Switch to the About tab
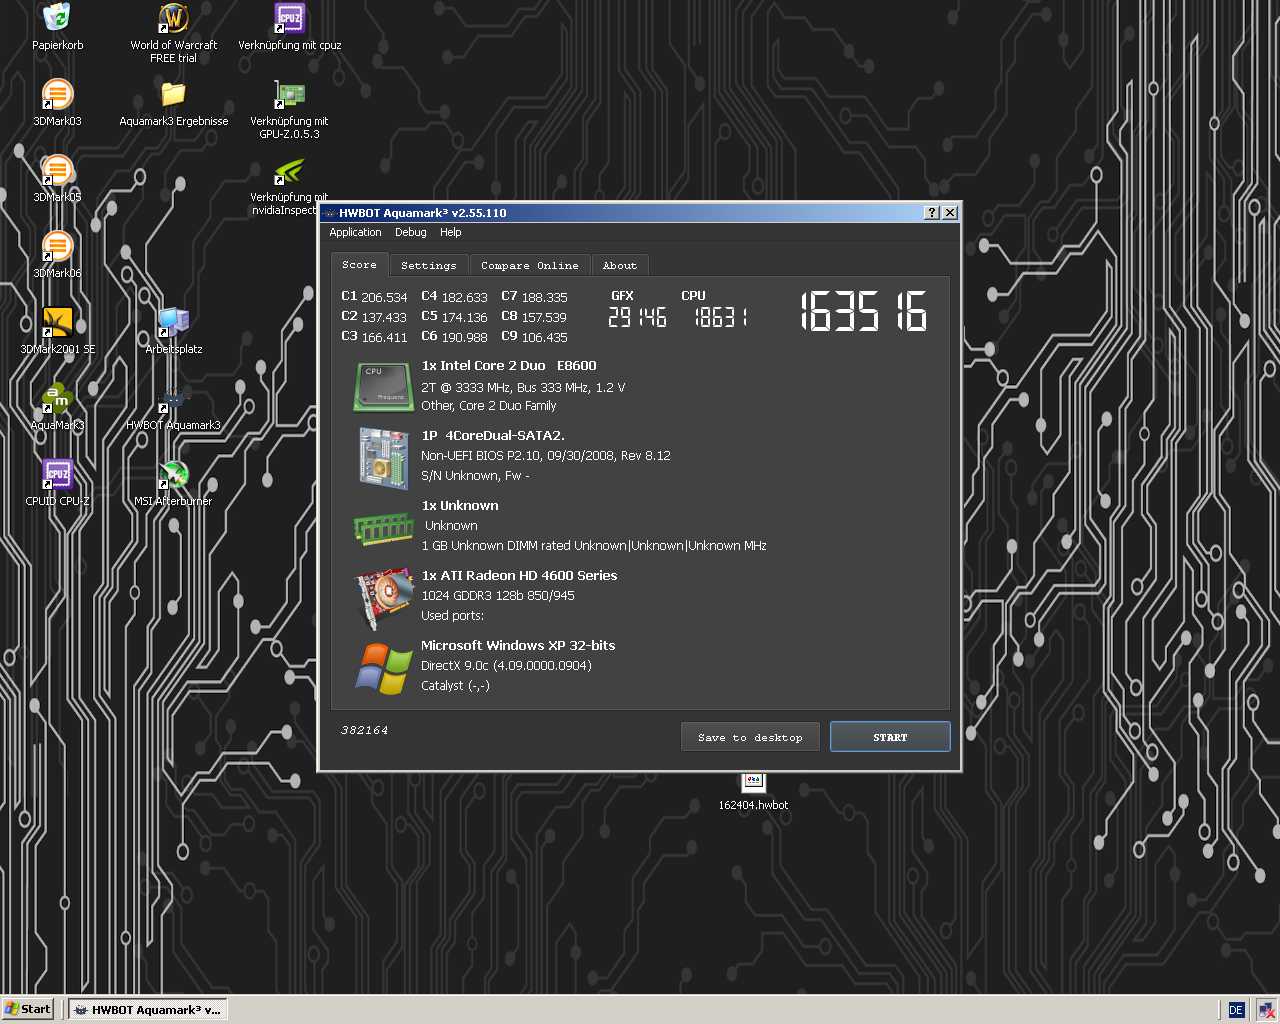Image resolution: width=1280 pixels, height=1024 pixels. tap(620, 266)
